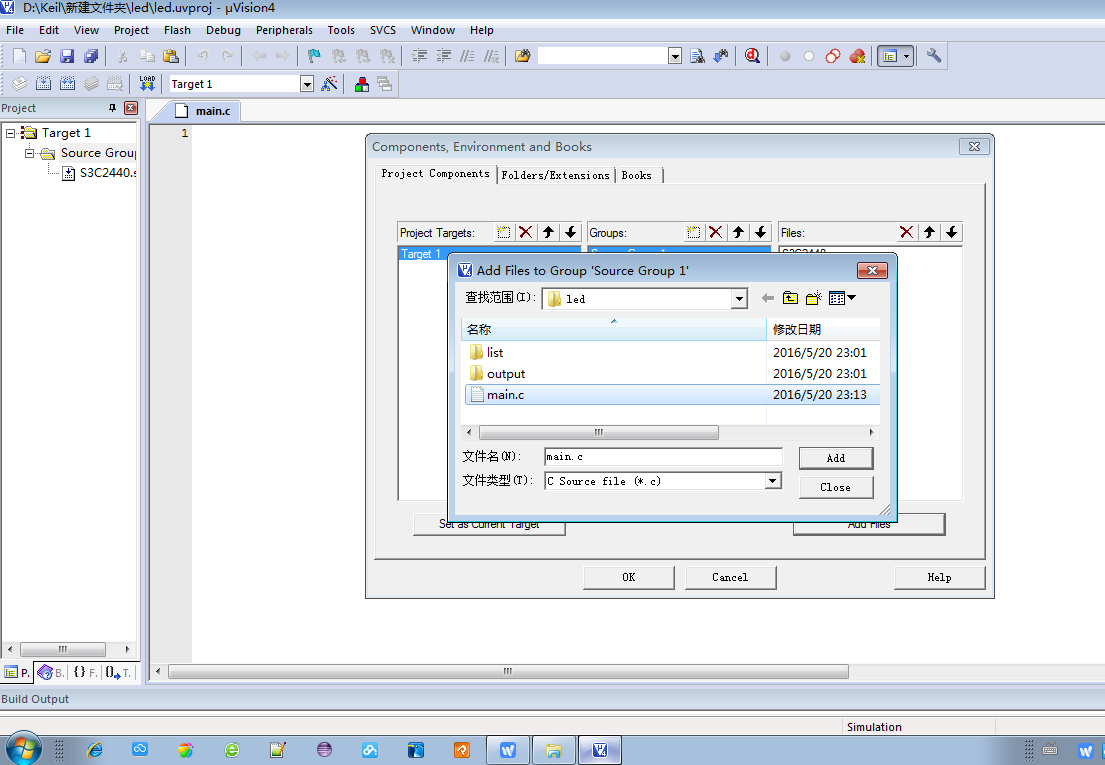The height and width of the screenshot is (765, 1105).
Task: Download to flash LOAD icon
Action: pos(147,84)
